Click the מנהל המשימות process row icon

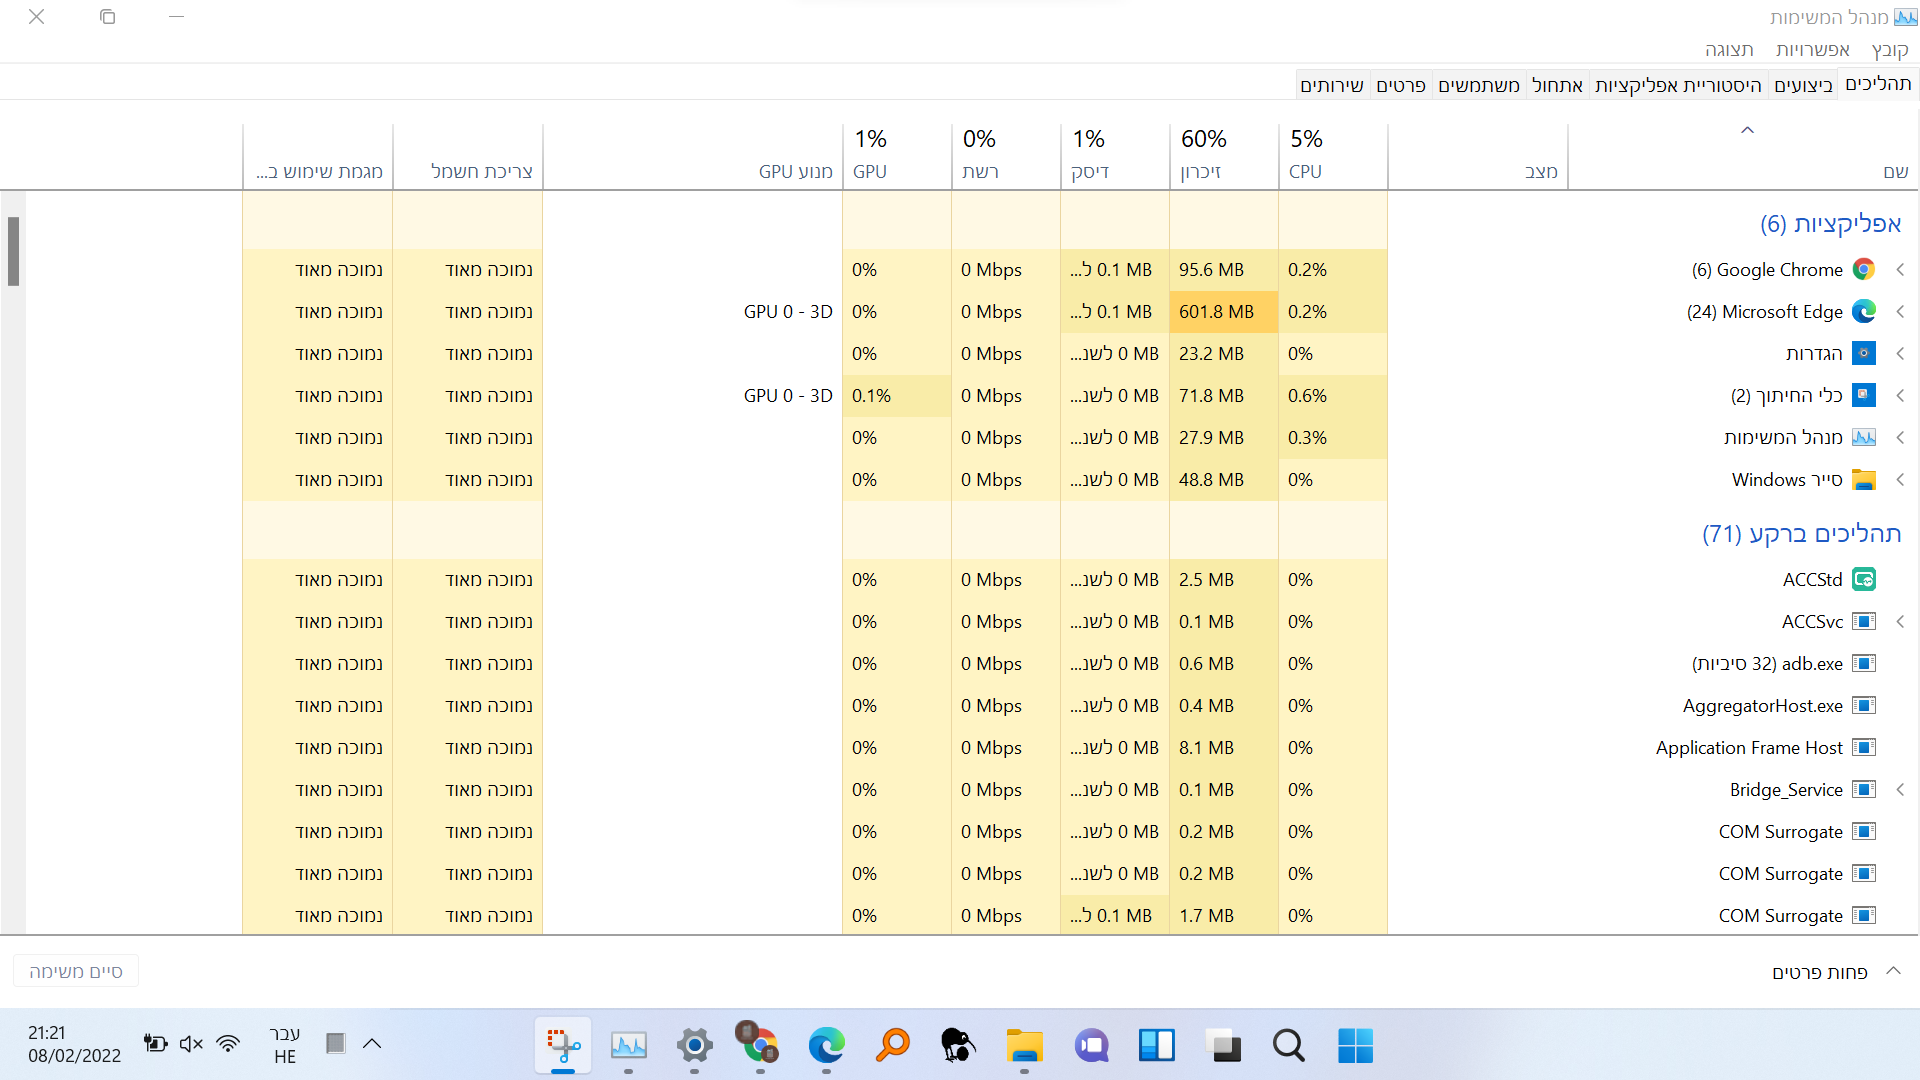coord(1863,438)
